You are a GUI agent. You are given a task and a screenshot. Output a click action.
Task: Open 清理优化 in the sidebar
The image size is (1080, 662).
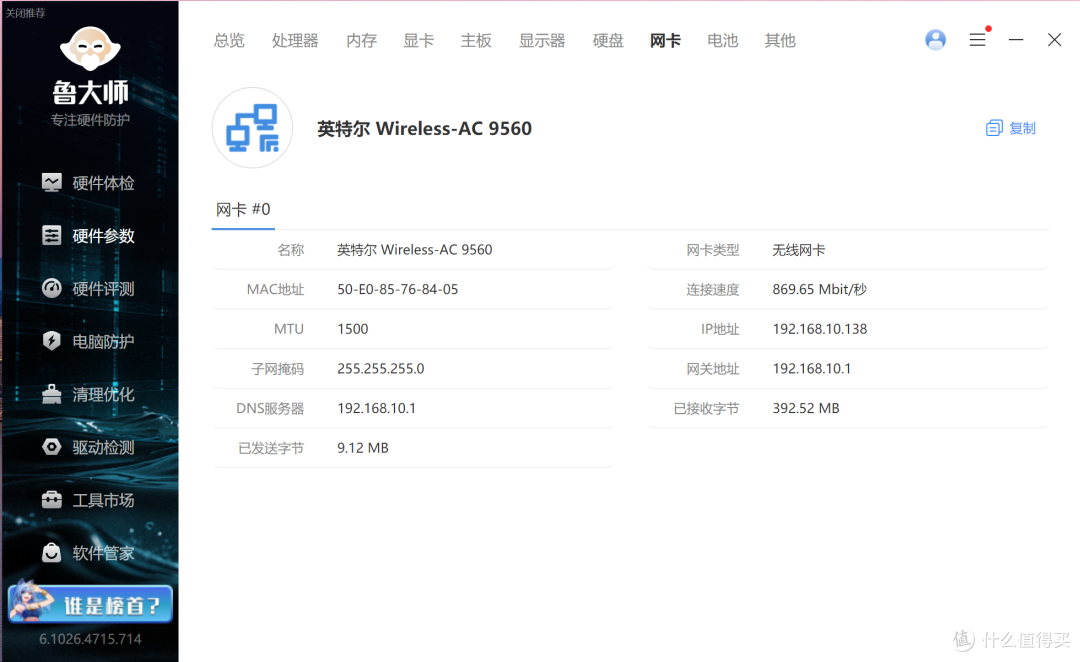click(x=103, y=395)
